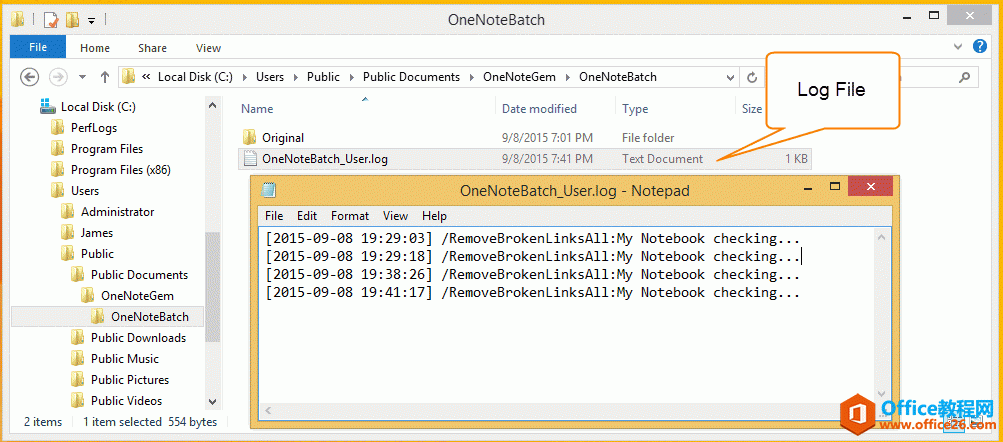Click the Up one level arrow
The height and width of the screenshot is (442, 1003).
[105, 77]
